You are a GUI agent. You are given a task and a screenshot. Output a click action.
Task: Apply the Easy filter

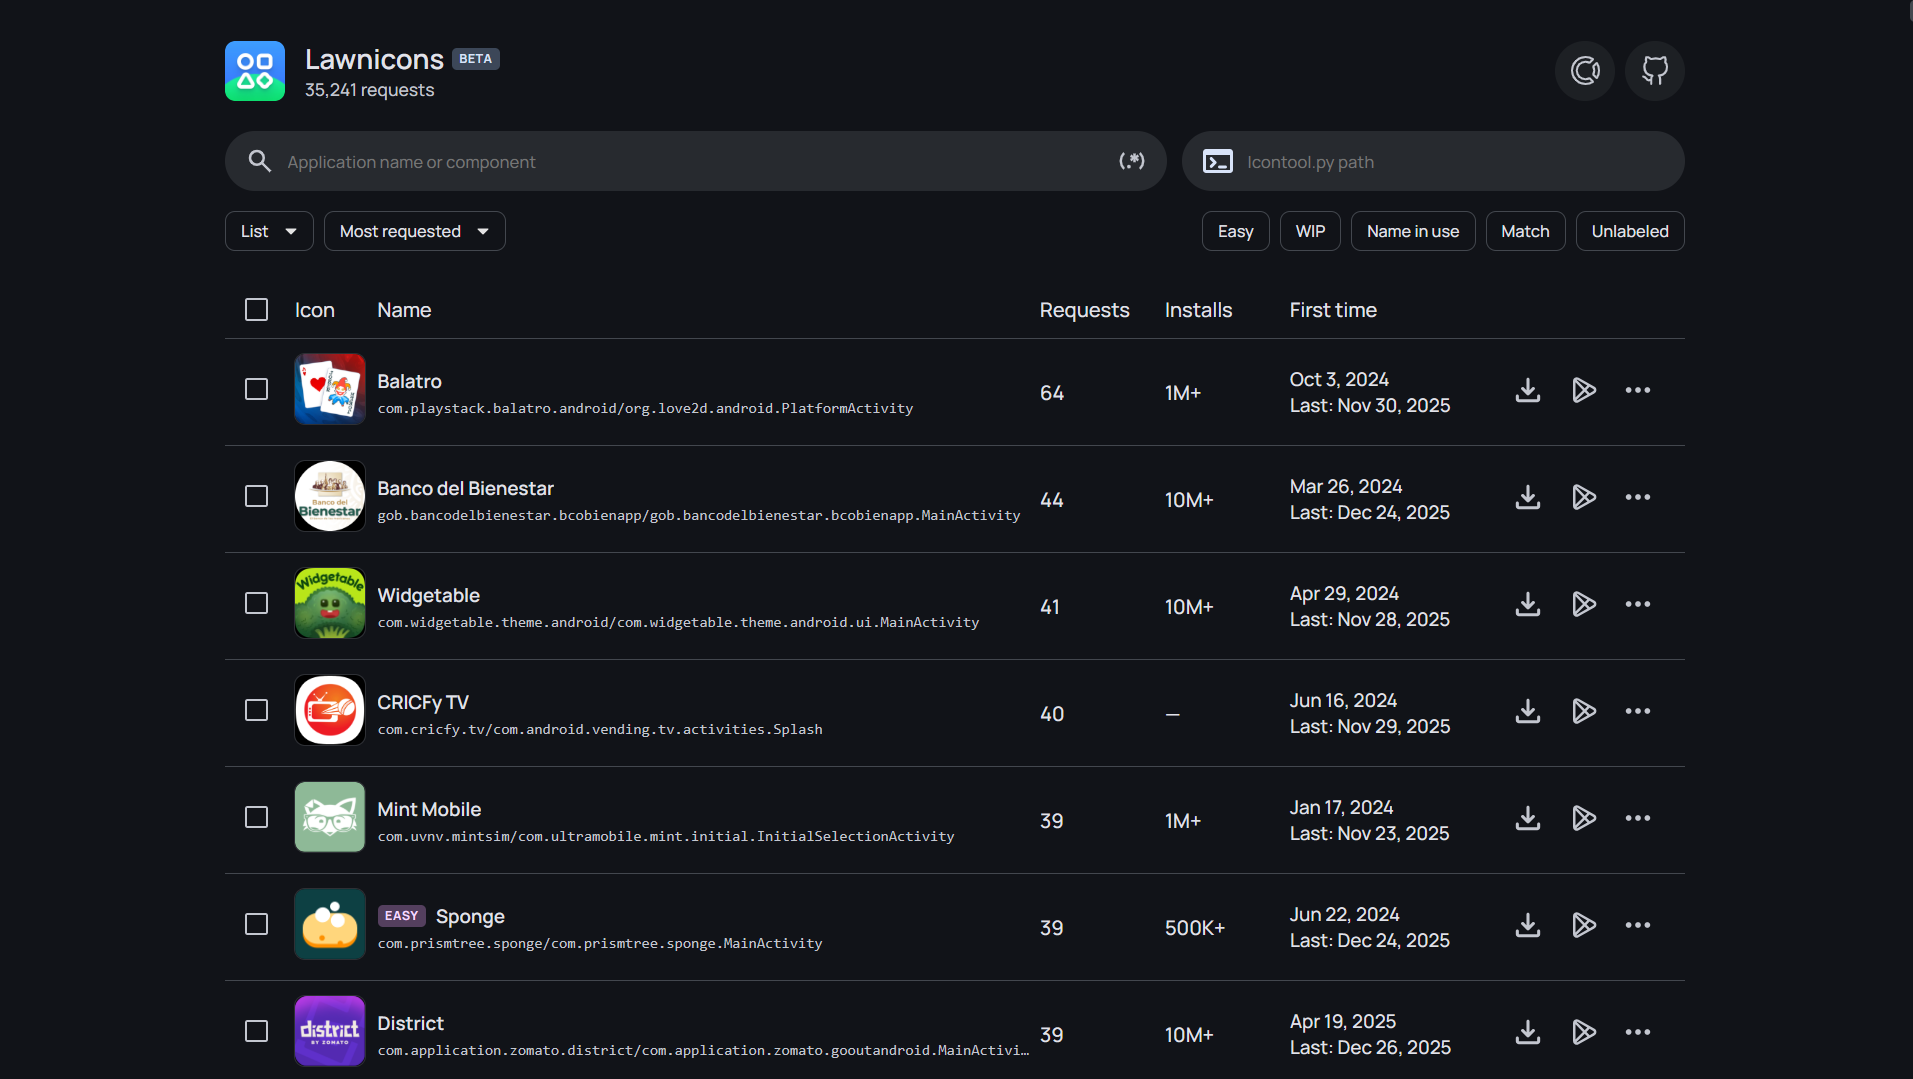point(1235,230)
